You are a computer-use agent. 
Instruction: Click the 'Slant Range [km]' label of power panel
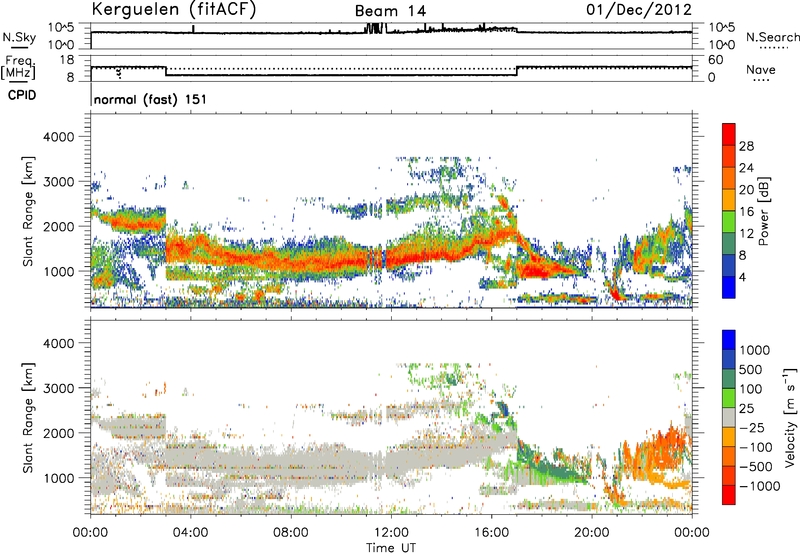pos(28,211)
